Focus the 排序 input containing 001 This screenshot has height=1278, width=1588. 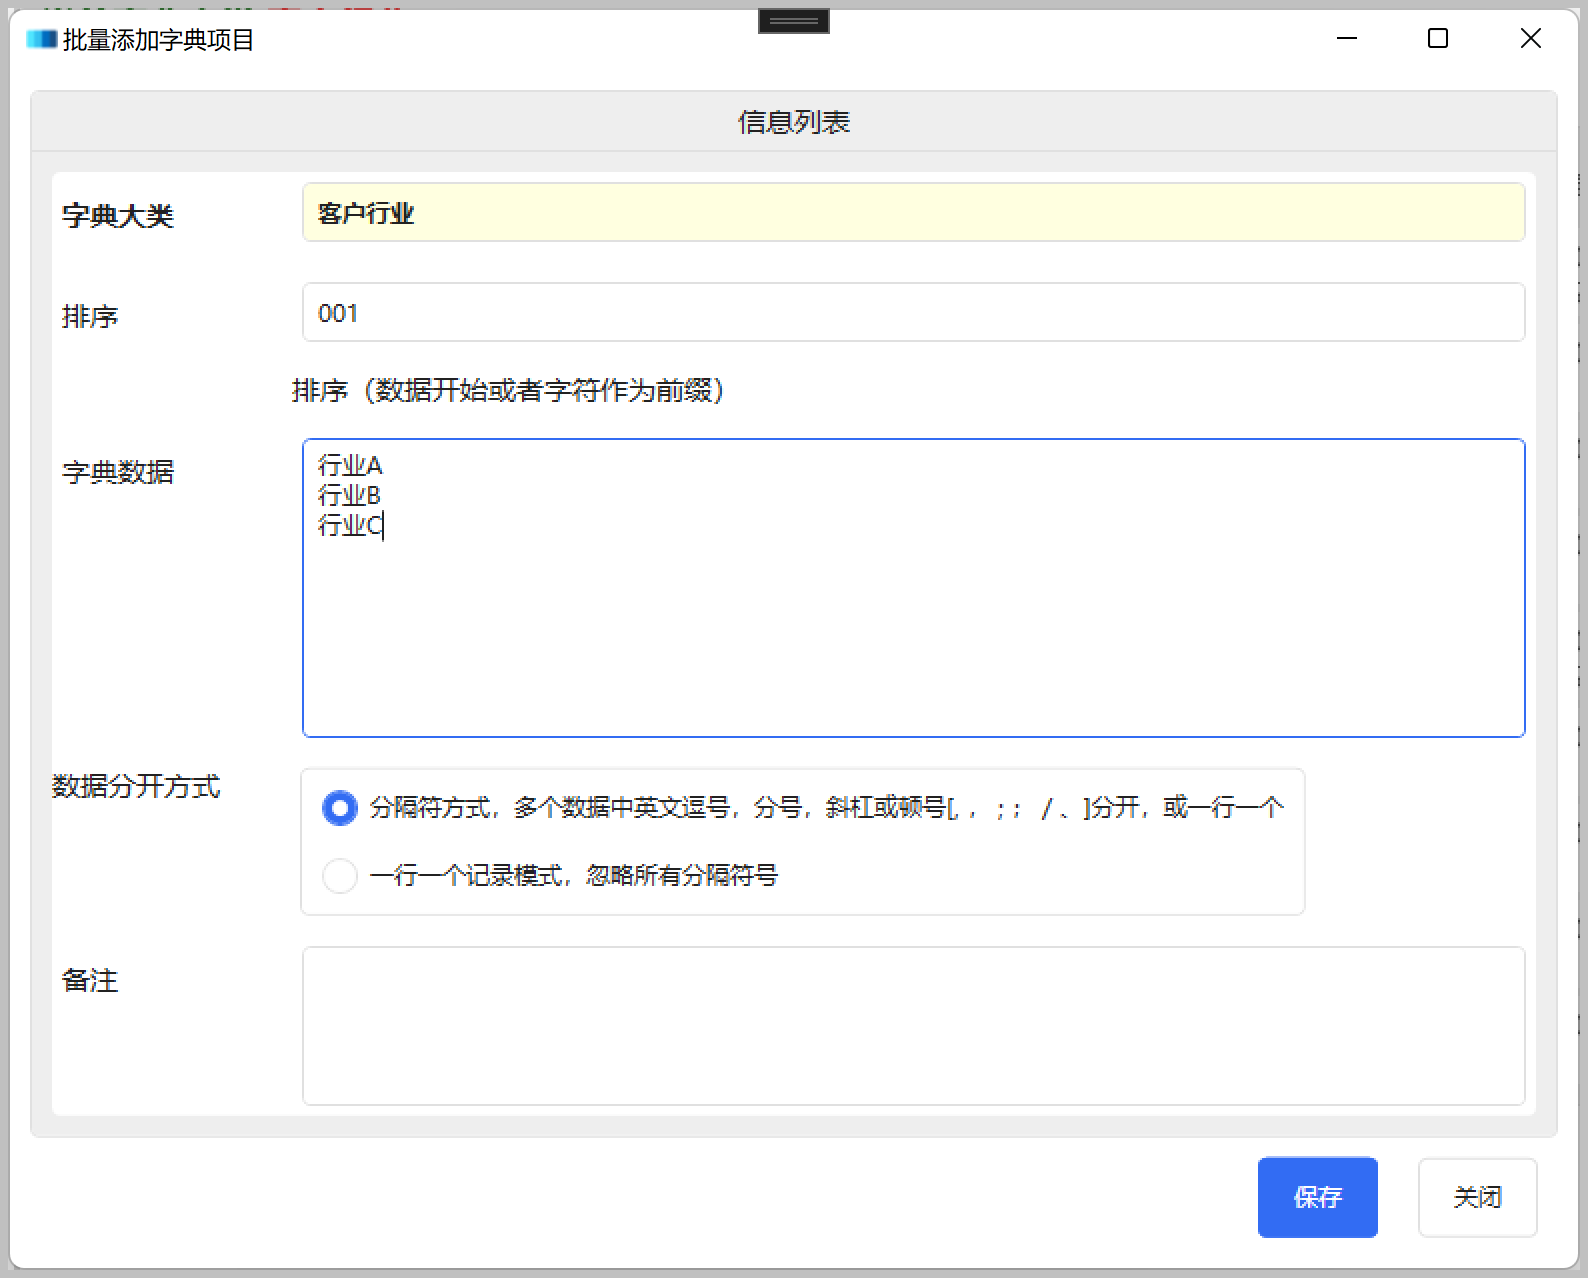912,313
